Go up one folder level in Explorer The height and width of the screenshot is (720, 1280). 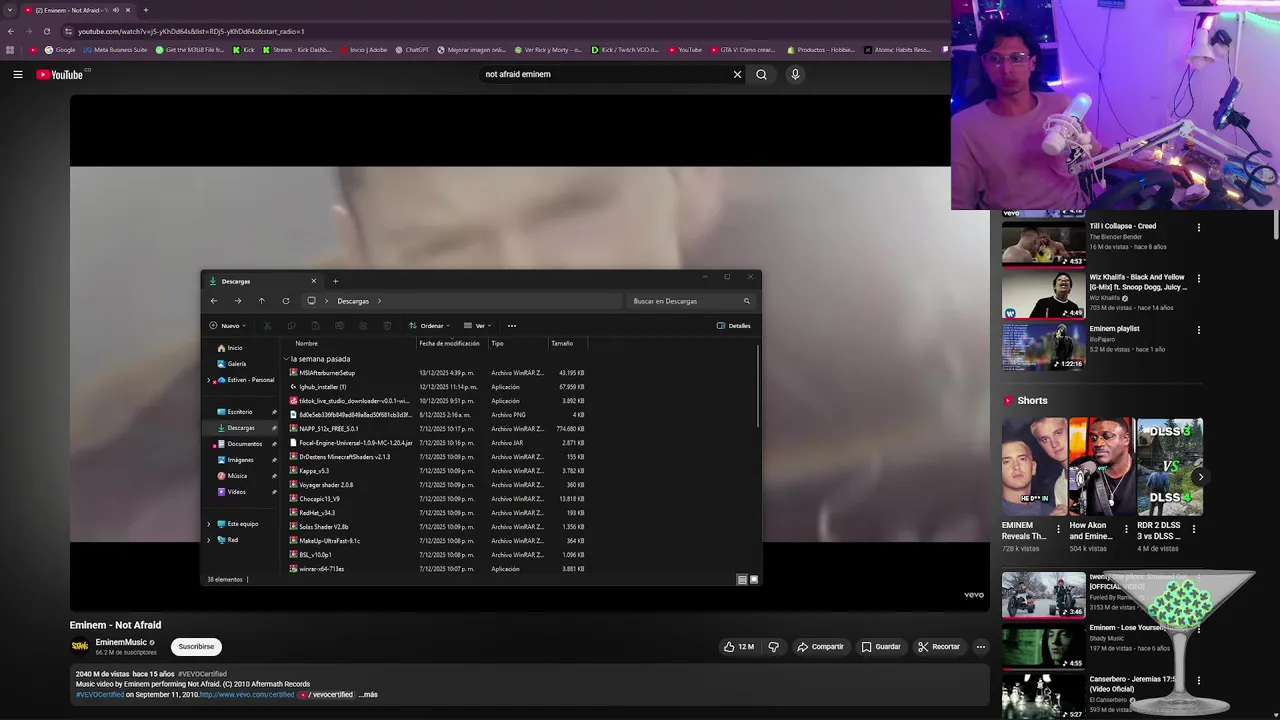(262, 301)
